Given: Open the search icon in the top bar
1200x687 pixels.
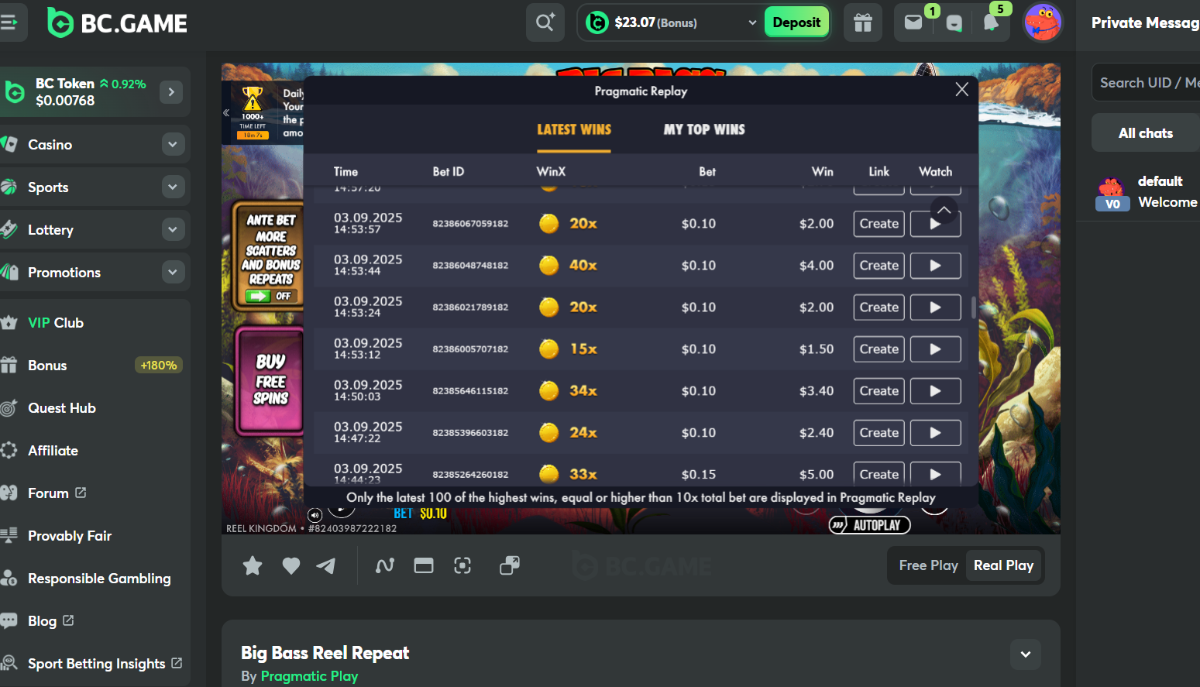Looking at the screenshot, I should (545, 22).
